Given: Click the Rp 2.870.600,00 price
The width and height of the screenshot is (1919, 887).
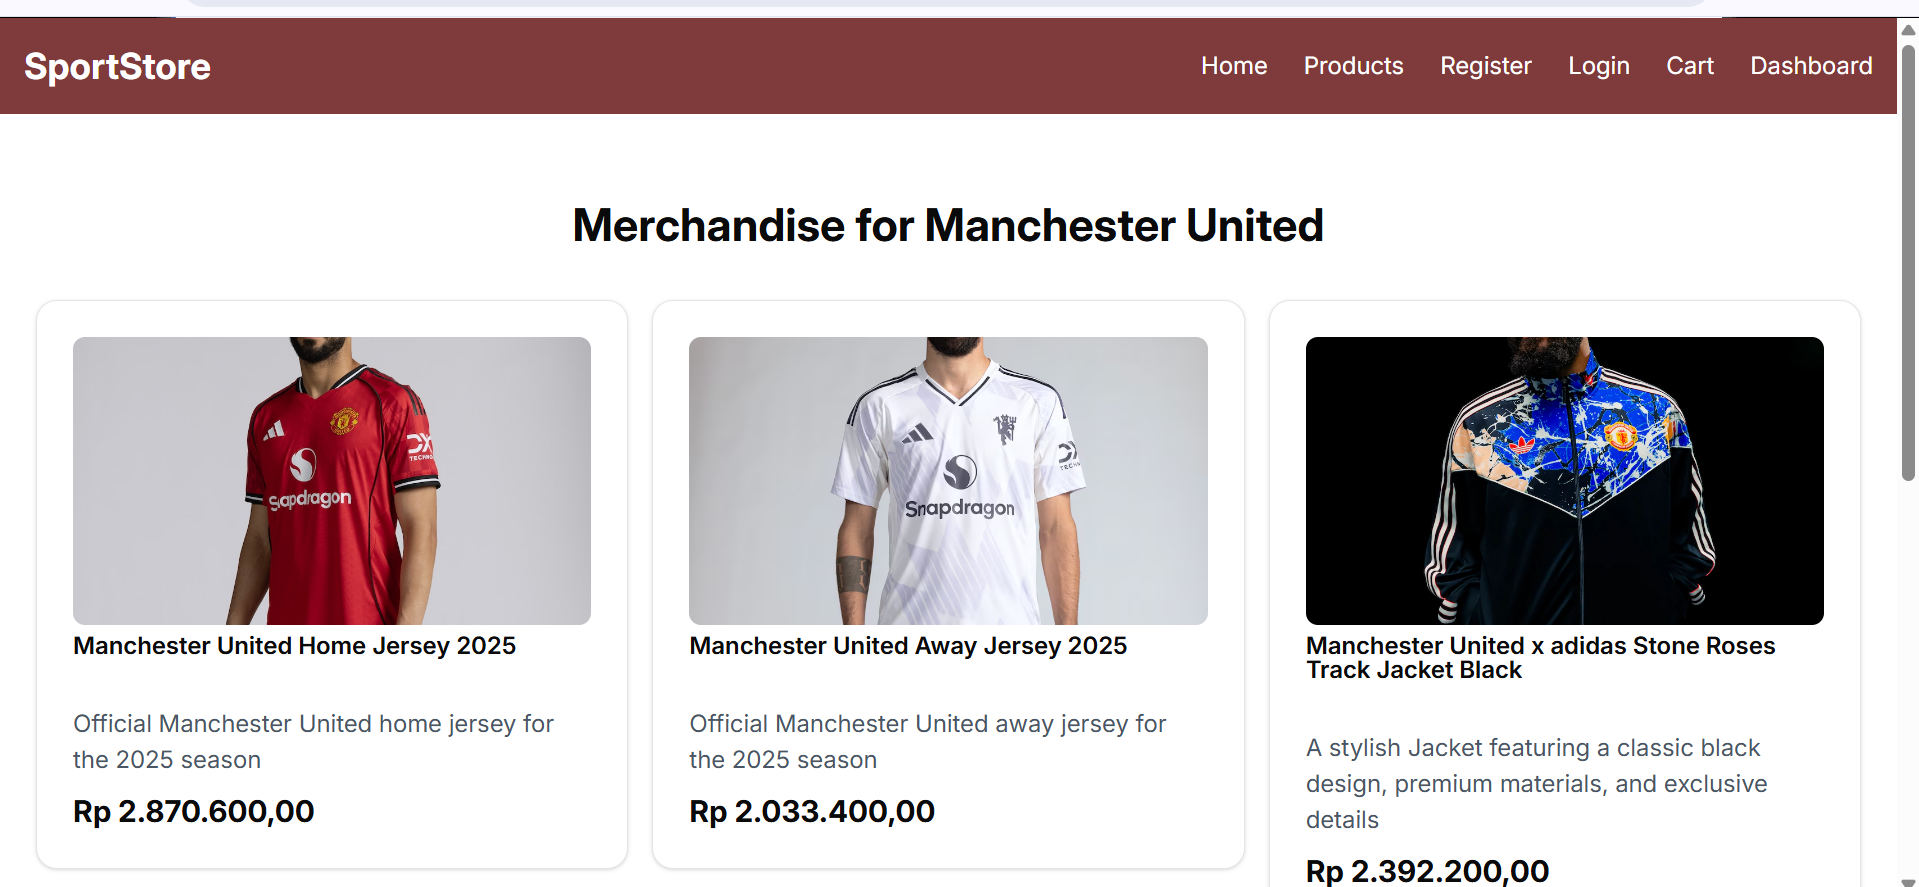Looking at the screenshot, I should click(x=194, y=811).
